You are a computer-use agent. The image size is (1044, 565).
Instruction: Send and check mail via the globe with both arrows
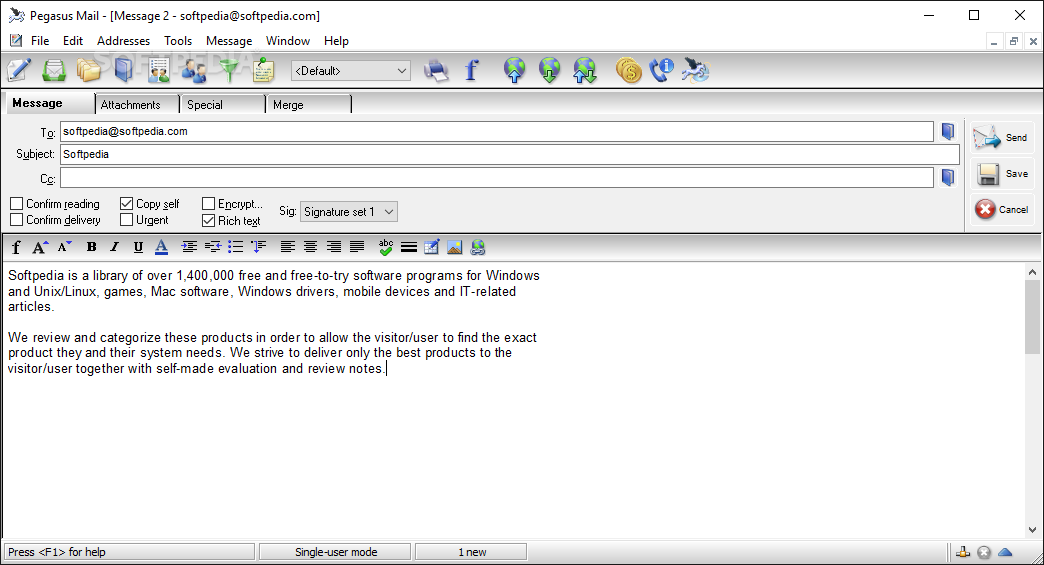click(585, 70)
